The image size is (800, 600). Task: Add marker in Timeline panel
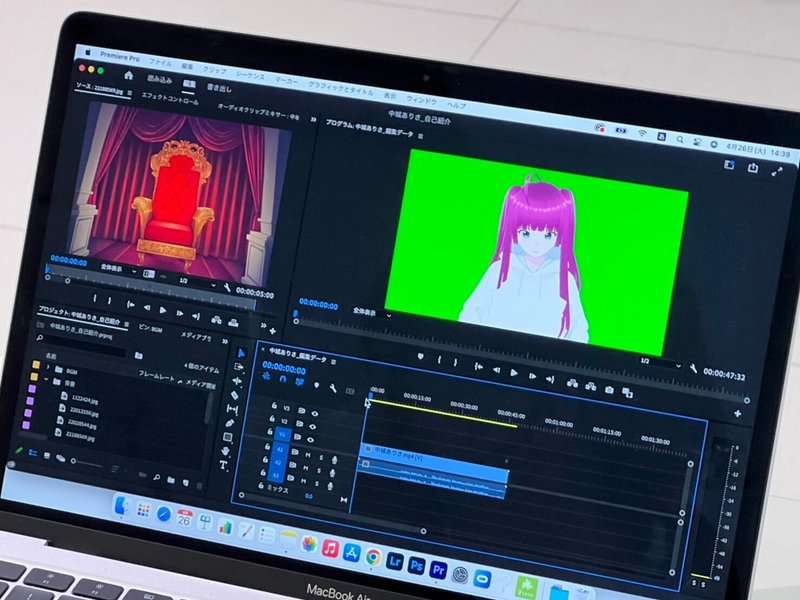[x=316, y=386]
